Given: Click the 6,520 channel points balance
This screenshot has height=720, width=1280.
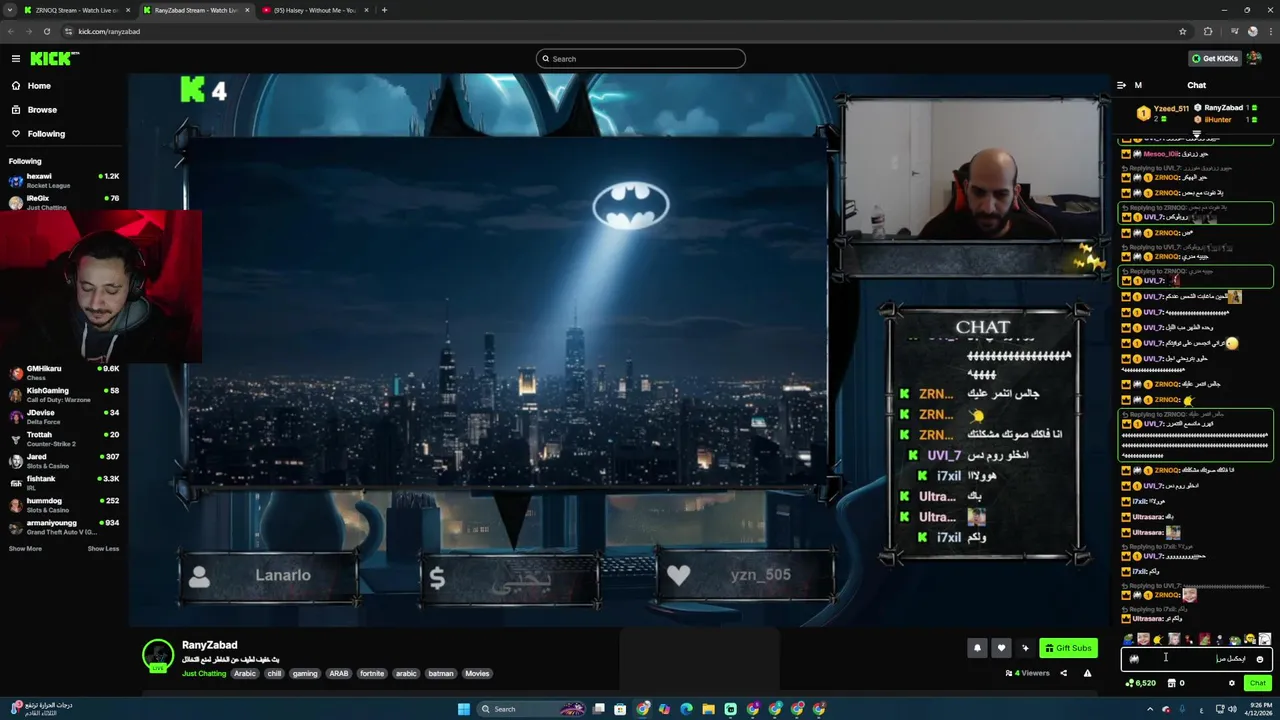Looking at the screenshot, I should click(1140, 683).
